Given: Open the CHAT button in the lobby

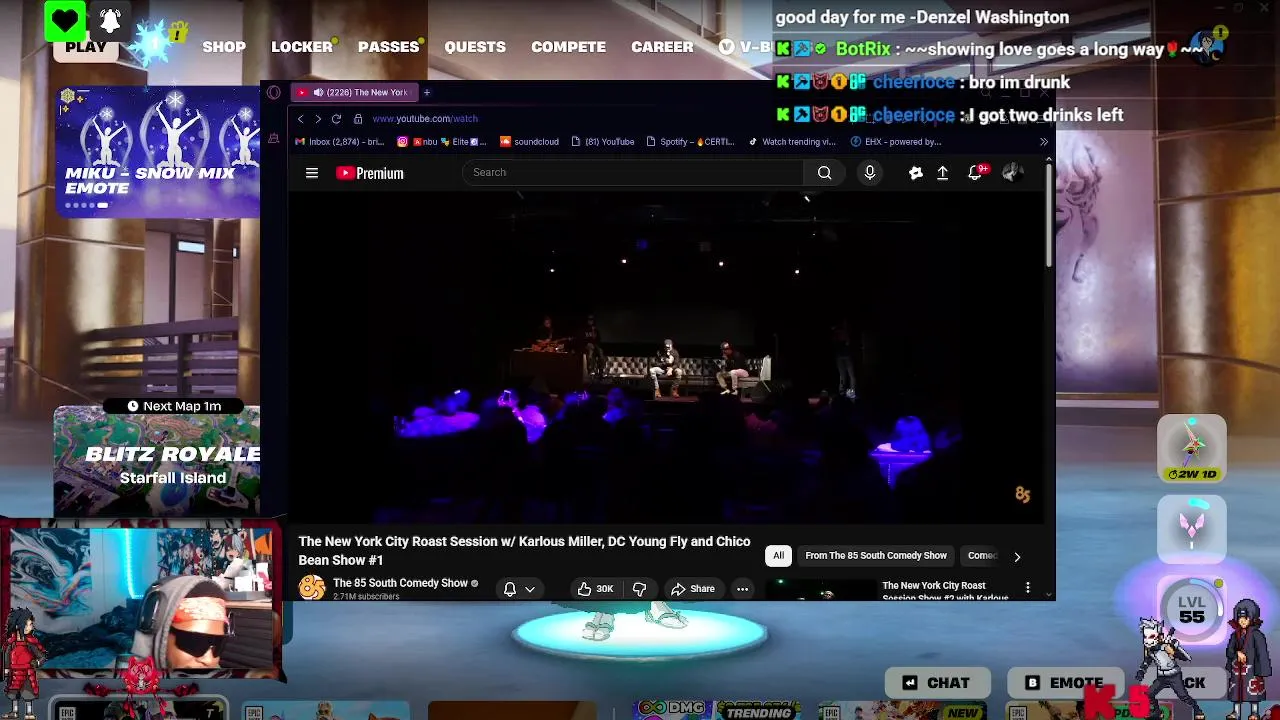Looking at the screenshot, I should tap(936, 683).
